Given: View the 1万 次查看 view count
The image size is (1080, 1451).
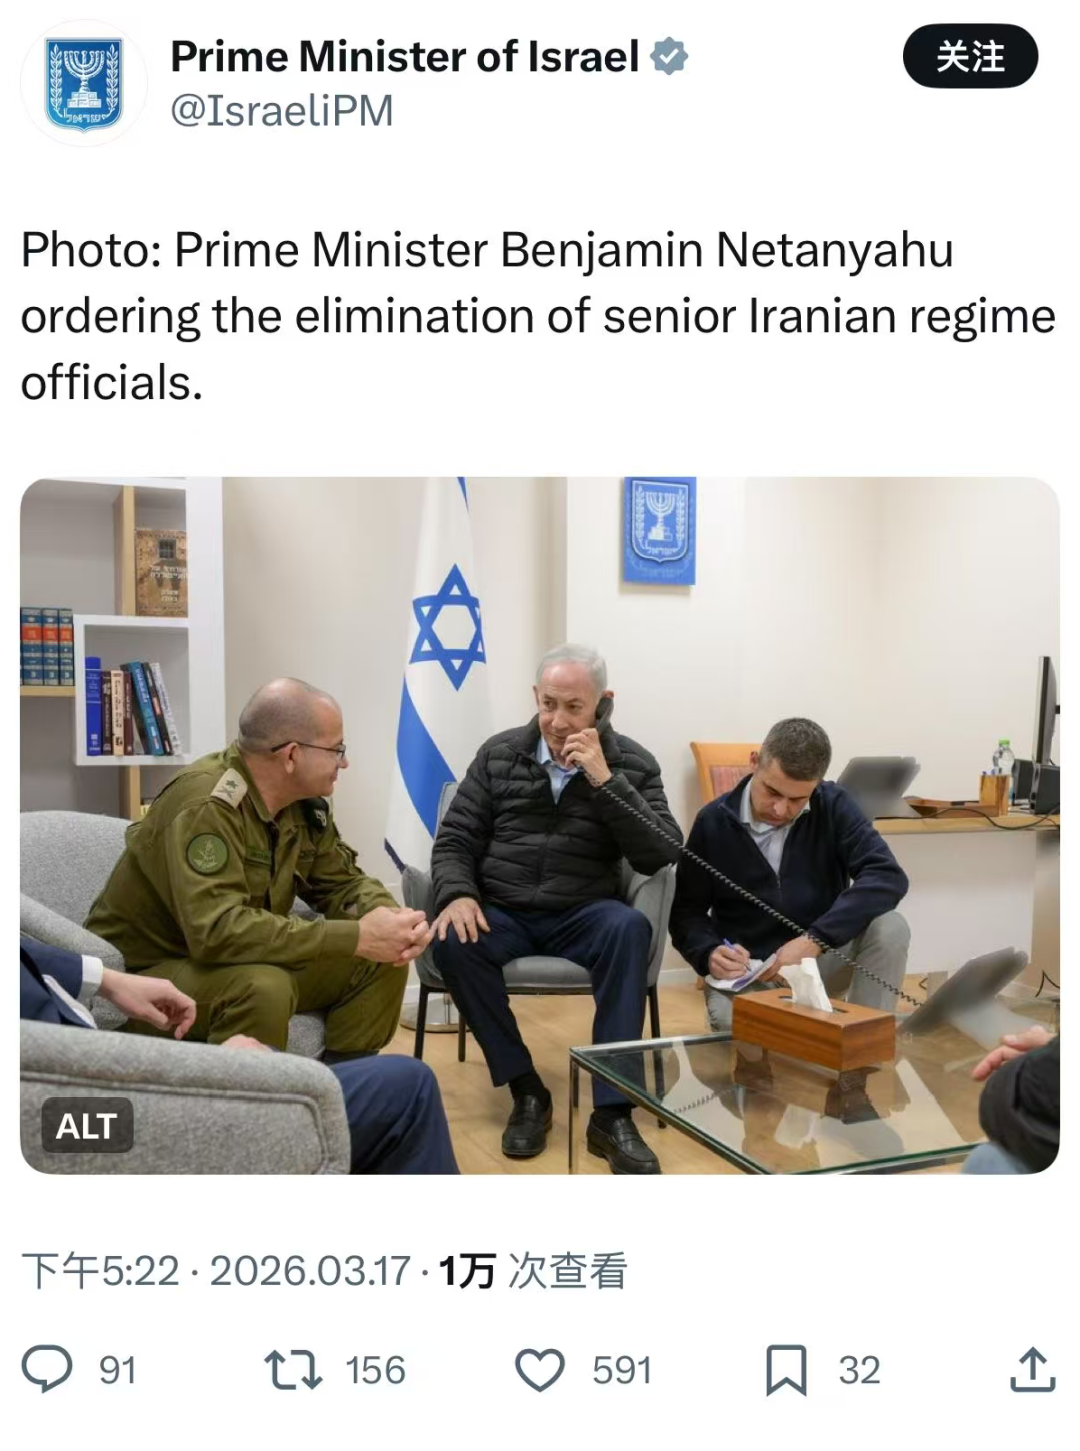Looking at the screenshot, I should [533, 1271].
